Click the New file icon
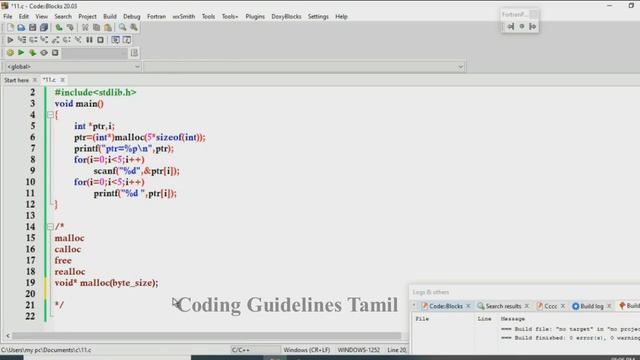This screenshot has height=360, width=640. coord(10,27)
